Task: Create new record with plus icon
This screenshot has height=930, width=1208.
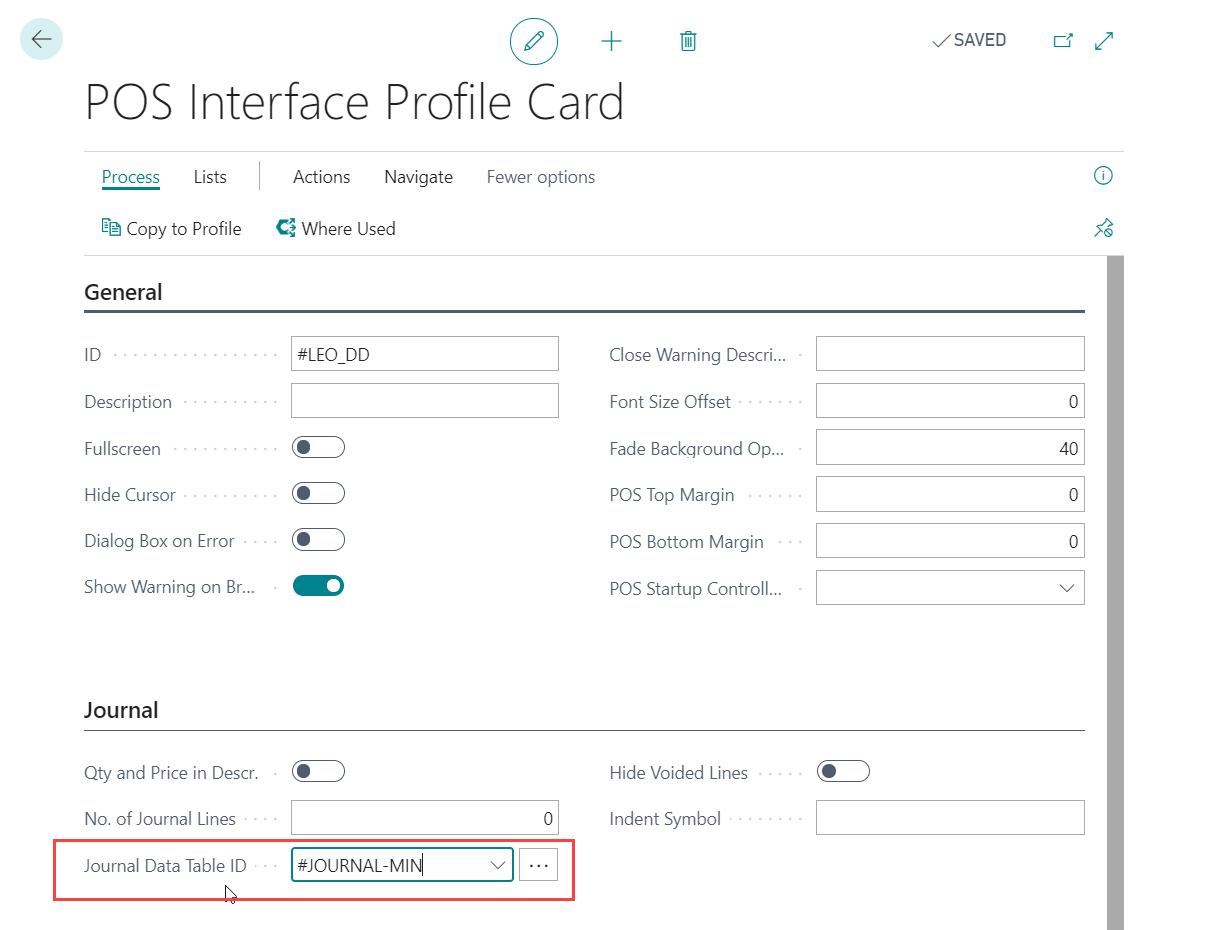Action: (611, 41)
